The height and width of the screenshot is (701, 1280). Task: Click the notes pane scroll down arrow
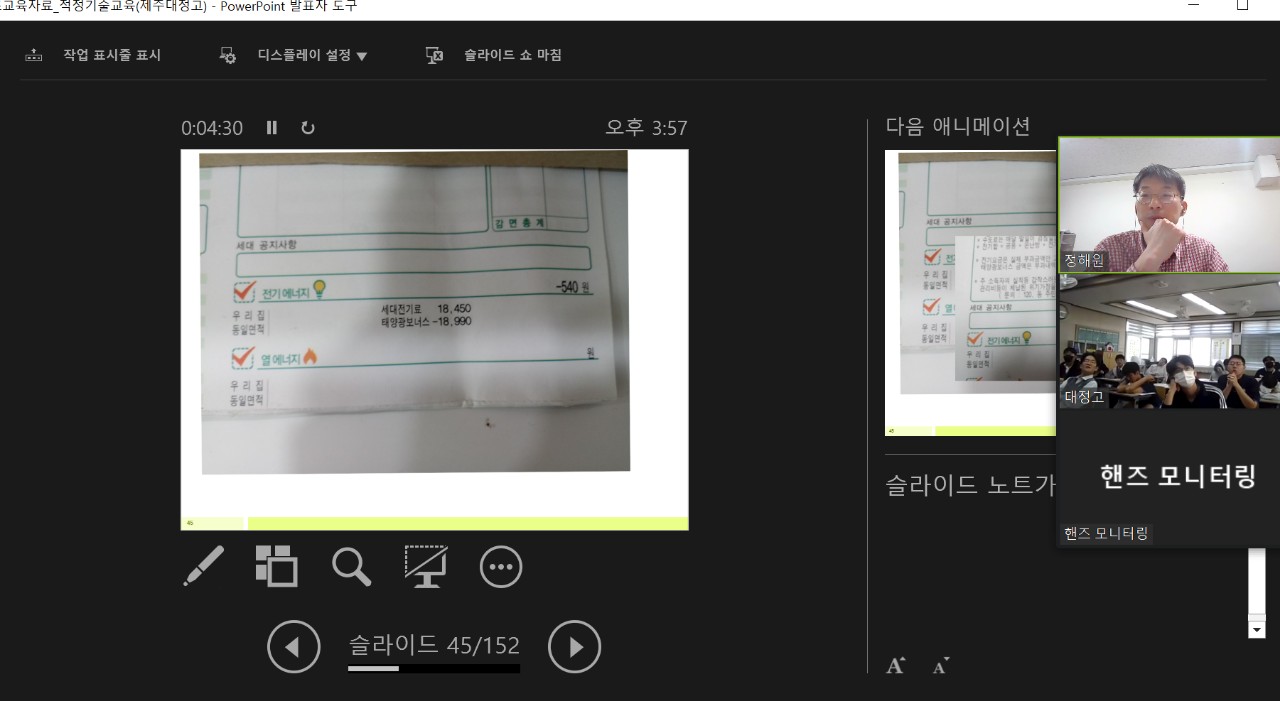(1257, 630)
